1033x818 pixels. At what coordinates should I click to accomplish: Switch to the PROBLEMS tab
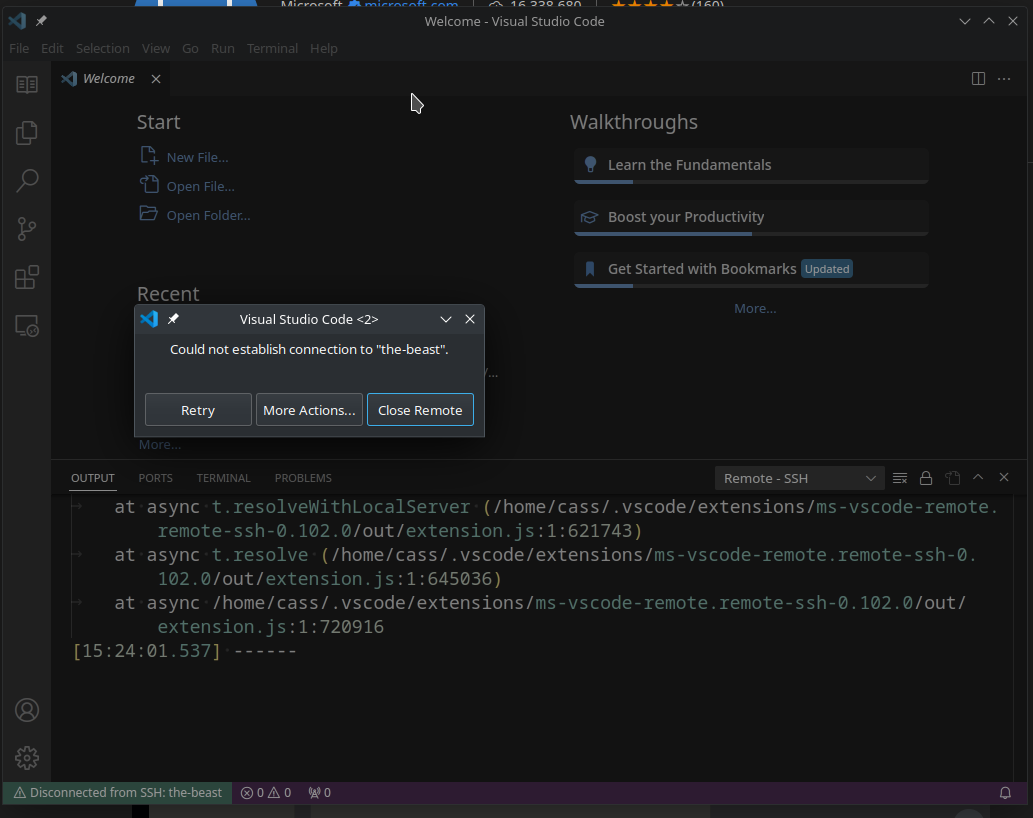(x=302, y=478)
